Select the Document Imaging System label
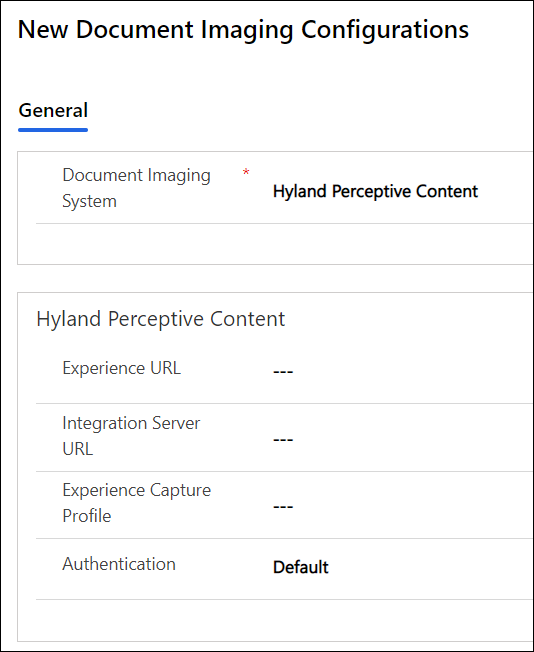 [x=136, y=188]
